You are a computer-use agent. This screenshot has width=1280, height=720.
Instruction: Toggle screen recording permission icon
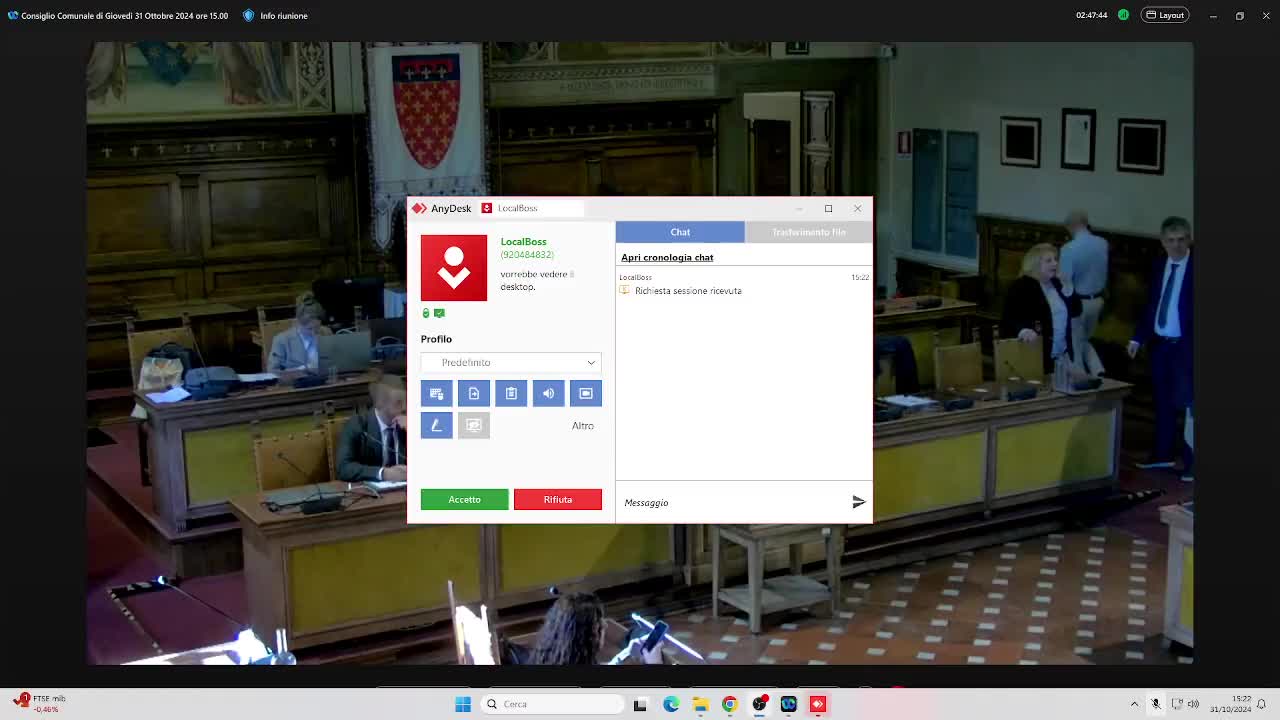pyautogui.click(x=586, y=393)
